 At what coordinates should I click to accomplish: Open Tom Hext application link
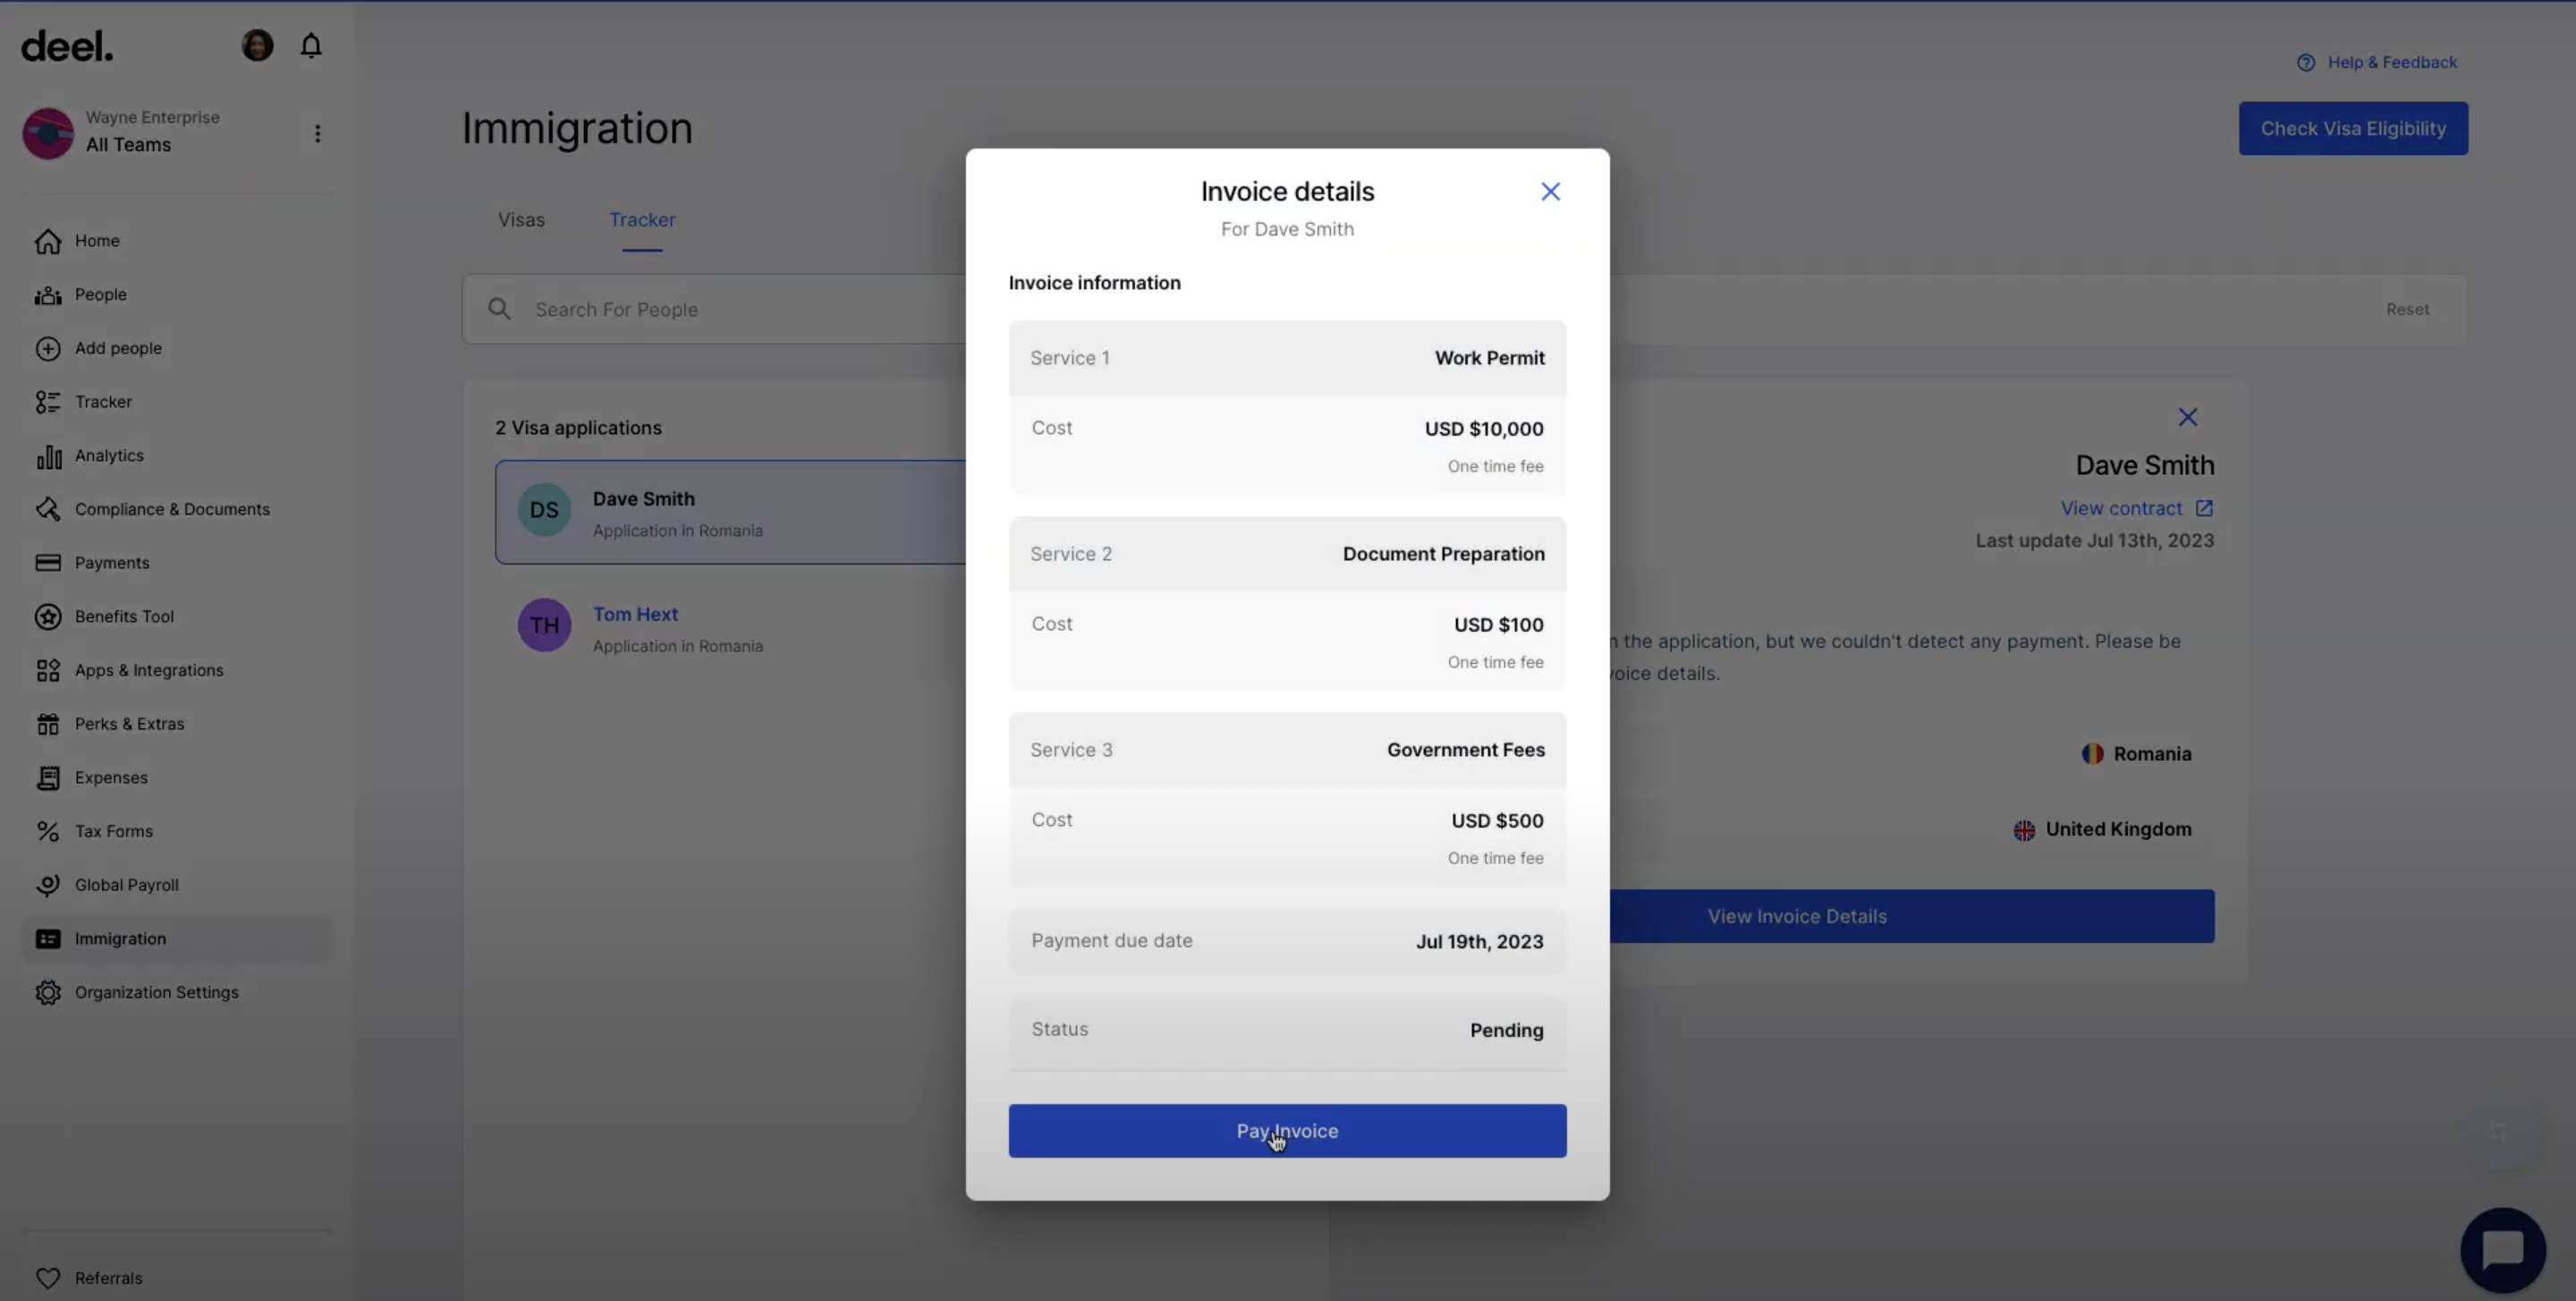tap(635, 615)
